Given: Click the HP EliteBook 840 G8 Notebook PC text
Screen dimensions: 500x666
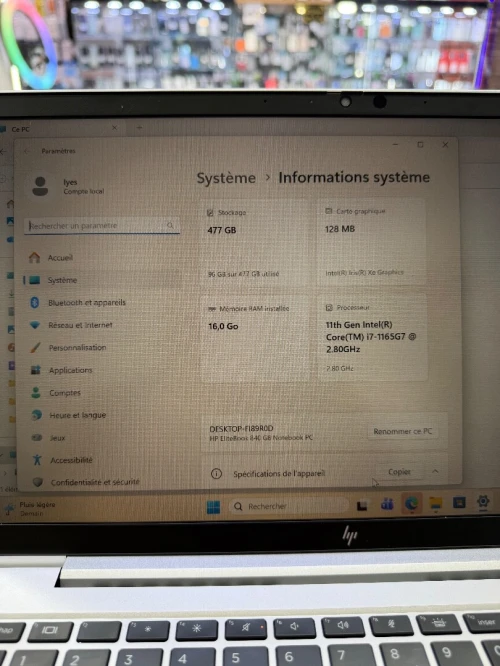Looking at the screenshot, I should tap(261, 437).
